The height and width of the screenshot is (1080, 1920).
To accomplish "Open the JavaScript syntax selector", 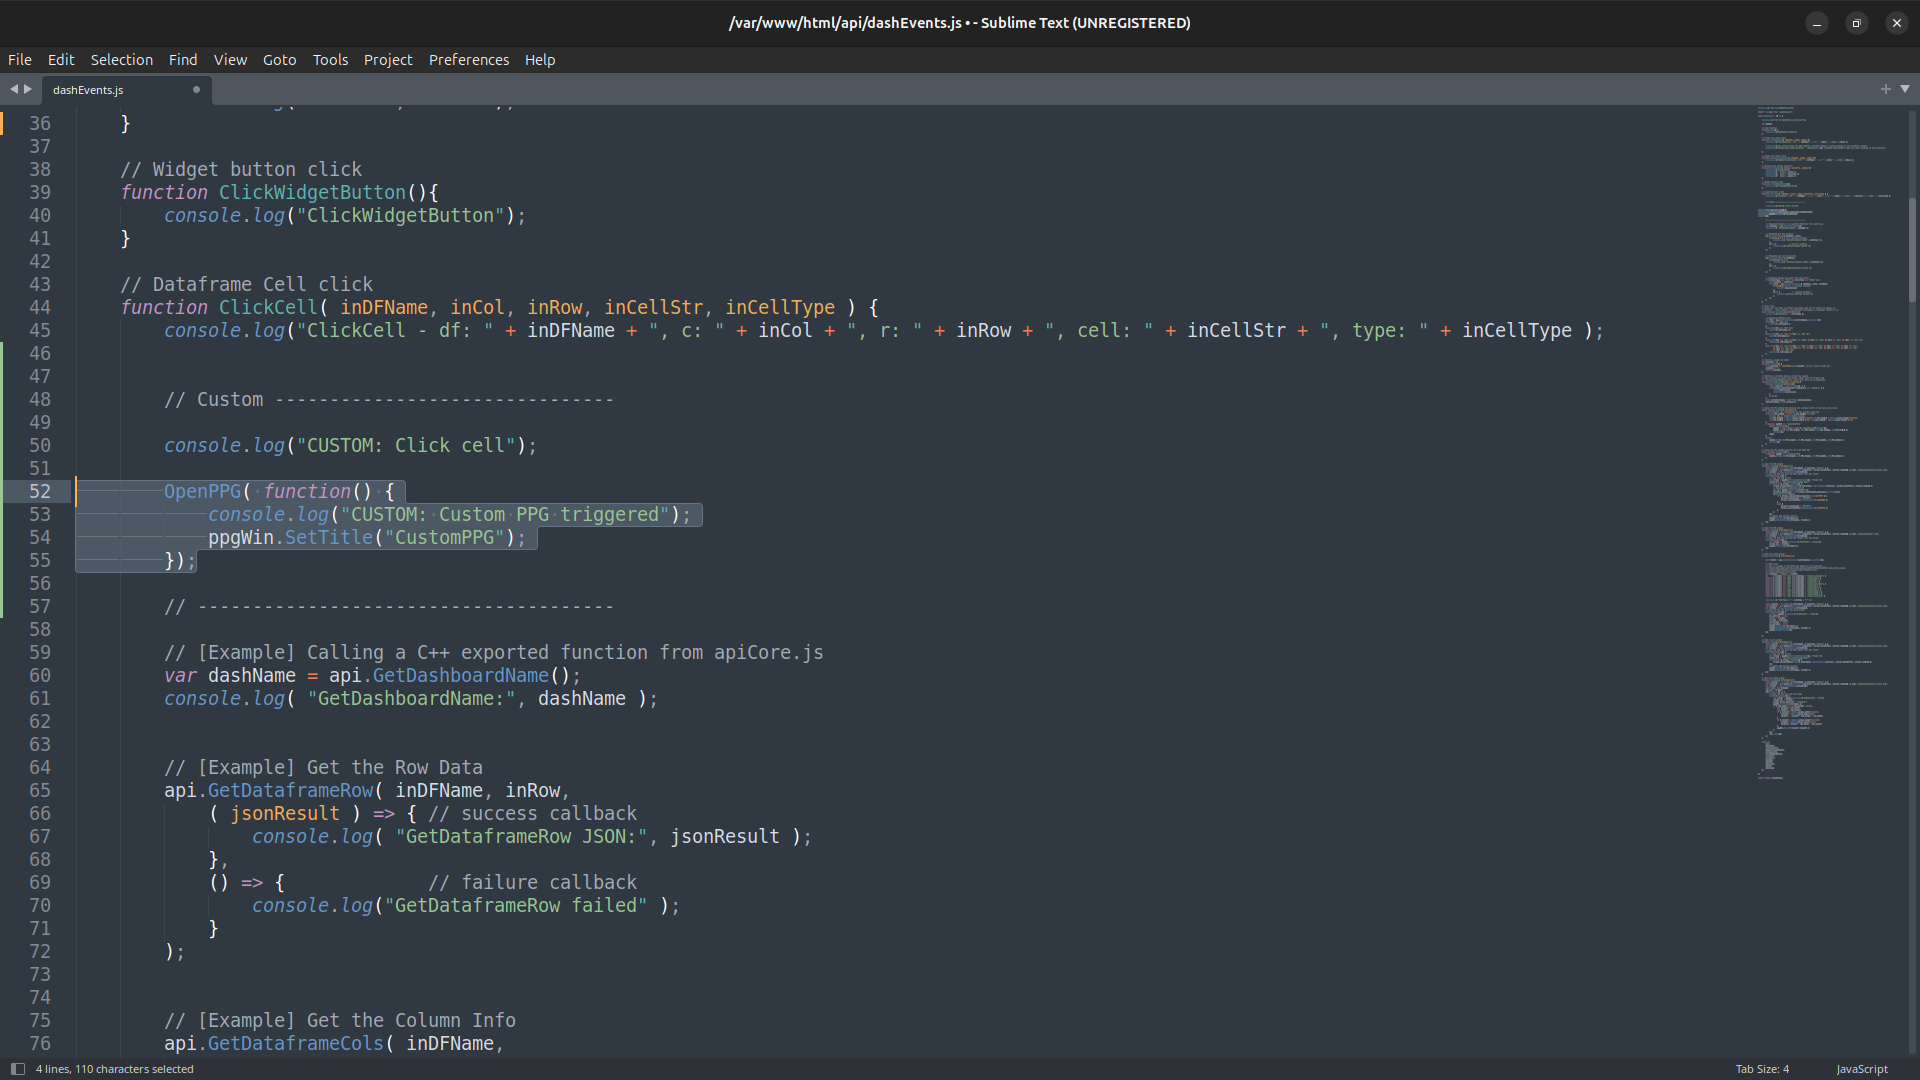I will pyautogui.click(x=1861, y=1069).
